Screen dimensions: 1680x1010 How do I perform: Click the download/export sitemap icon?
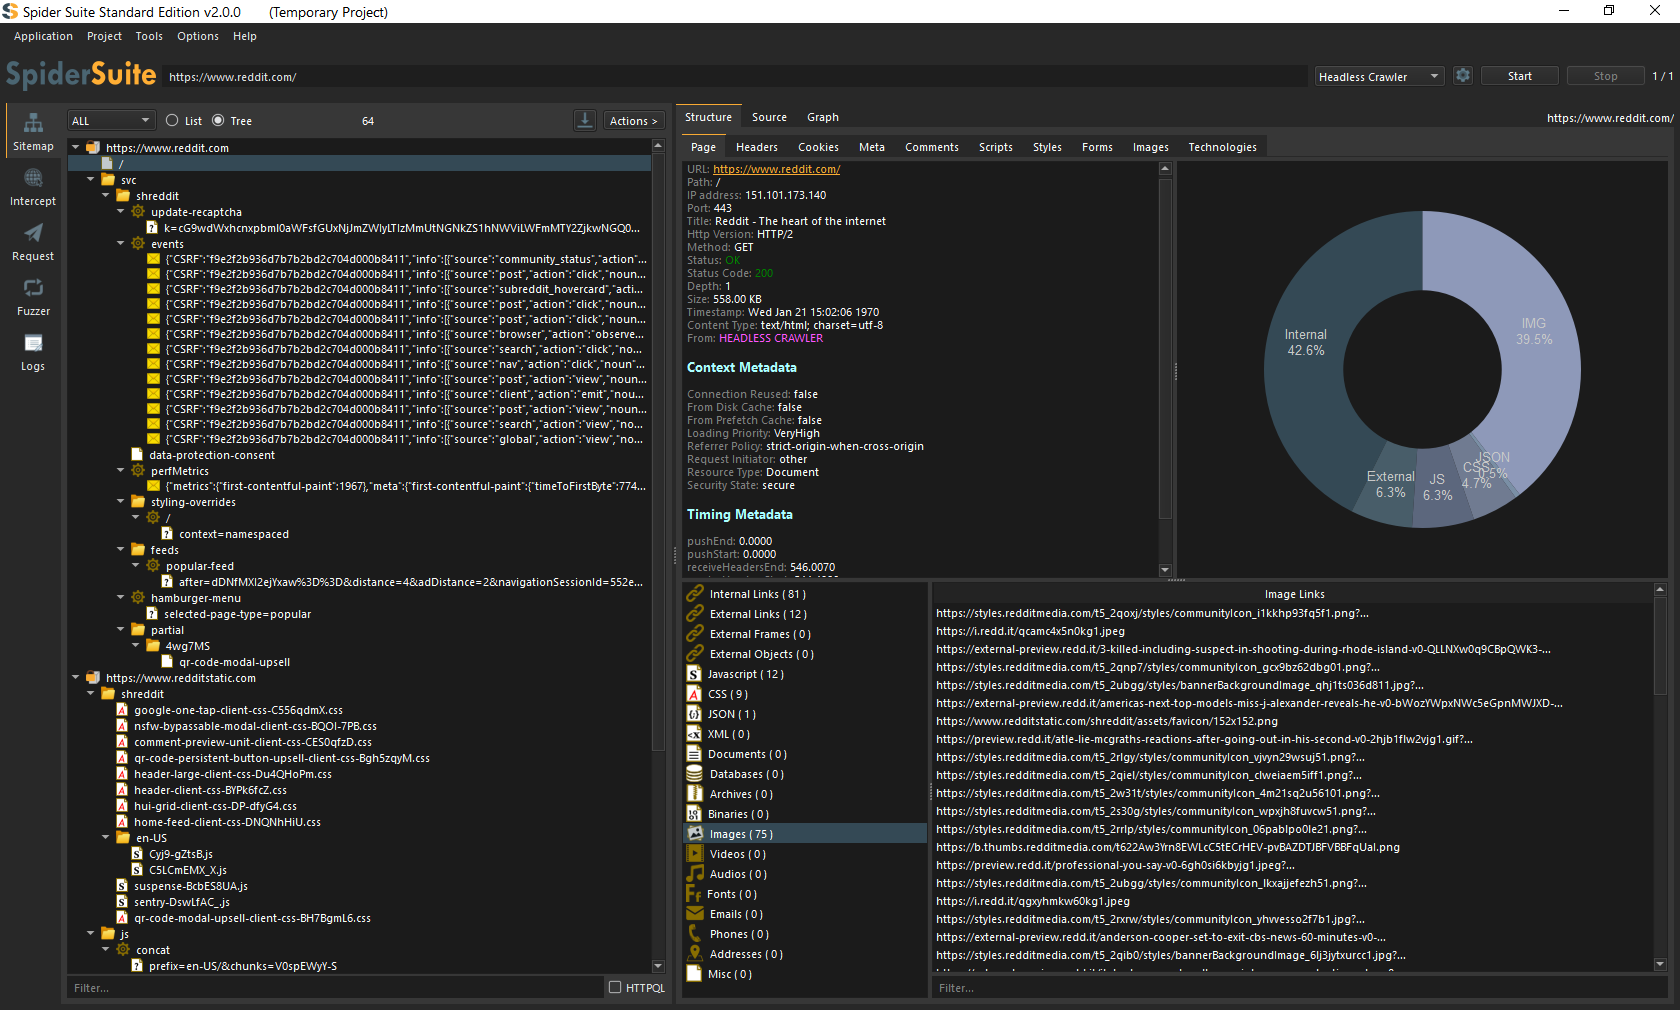pos(585,121)
